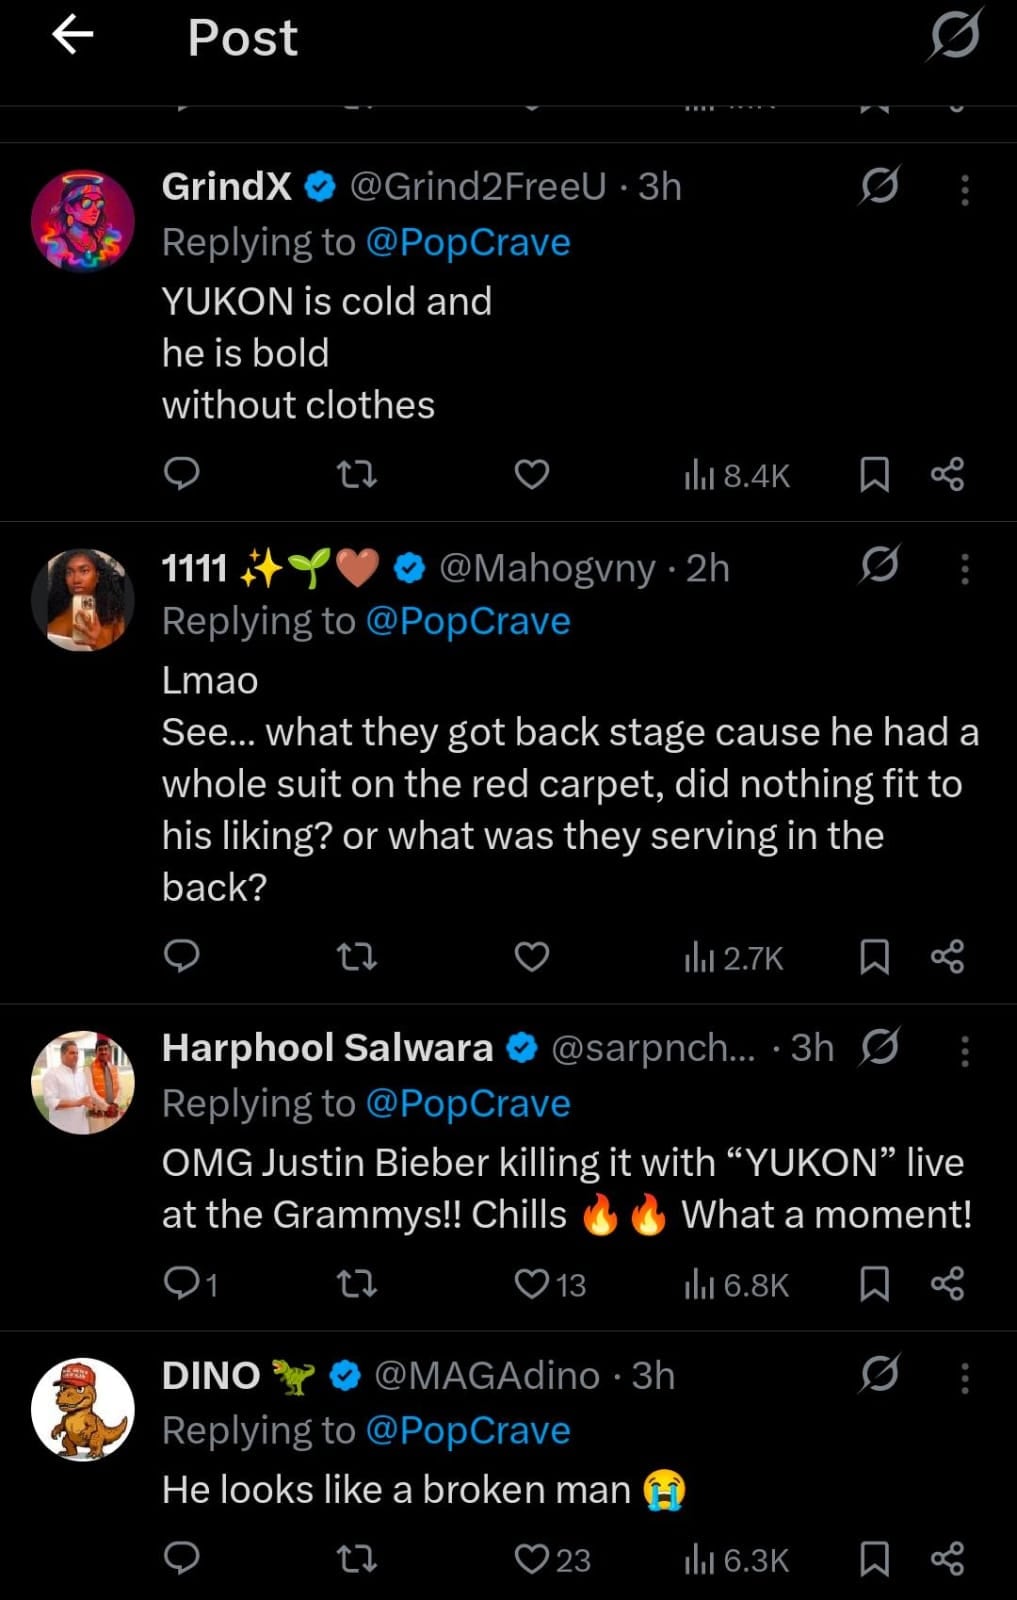Like the Harphool Salwara post
The image size is (1017, 1600).
[x=532, y=1283]
